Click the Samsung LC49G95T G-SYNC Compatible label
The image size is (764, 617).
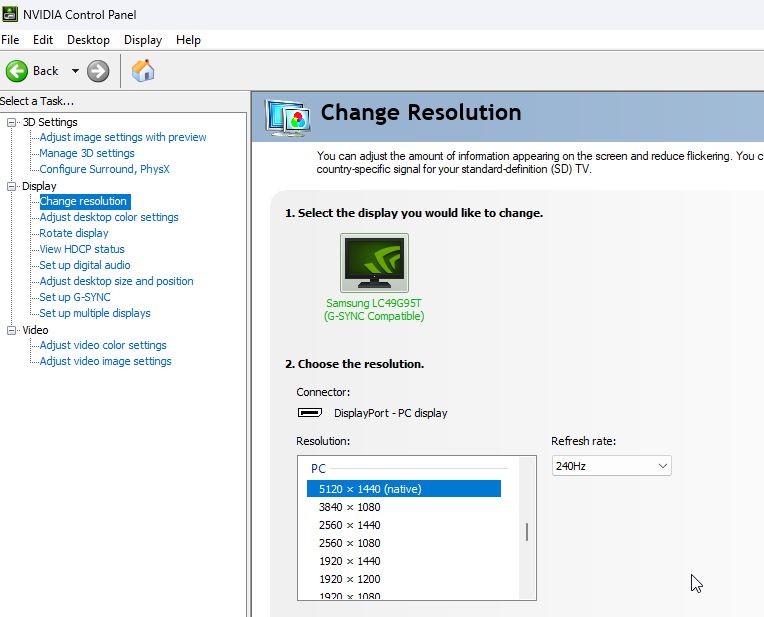[374, 310]
